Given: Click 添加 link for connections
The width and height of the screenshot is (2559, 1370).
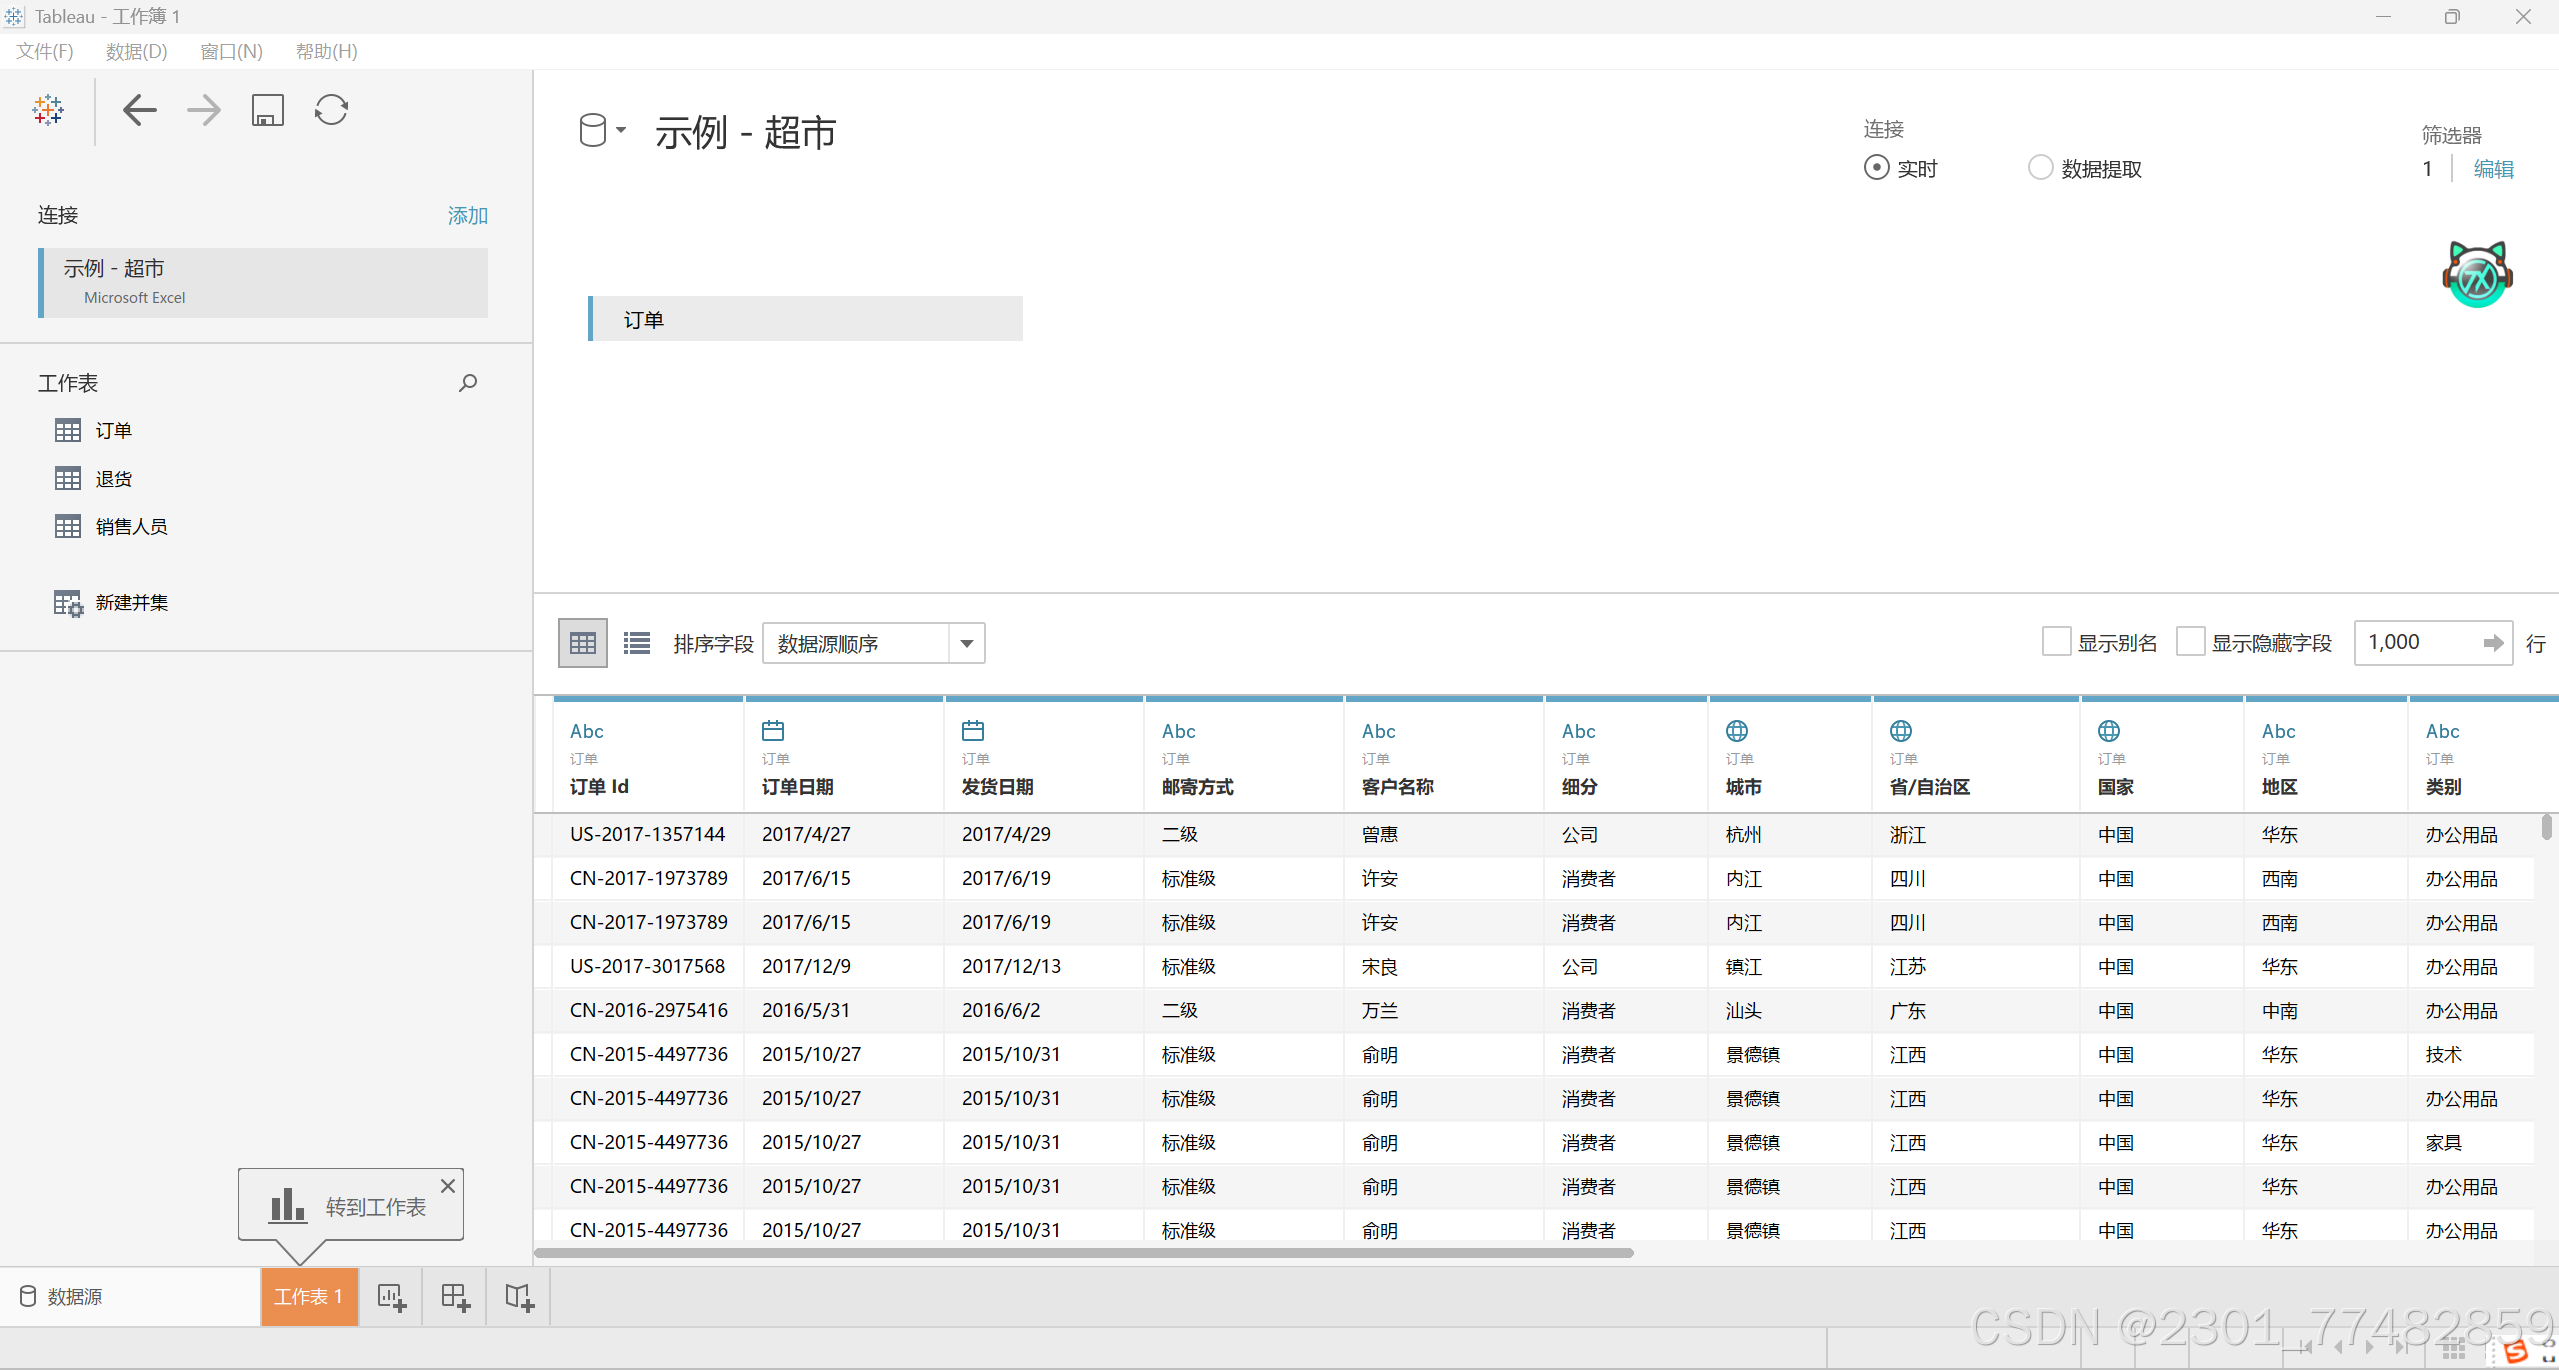Looking at the screenshot, I should tap(467, 216).
